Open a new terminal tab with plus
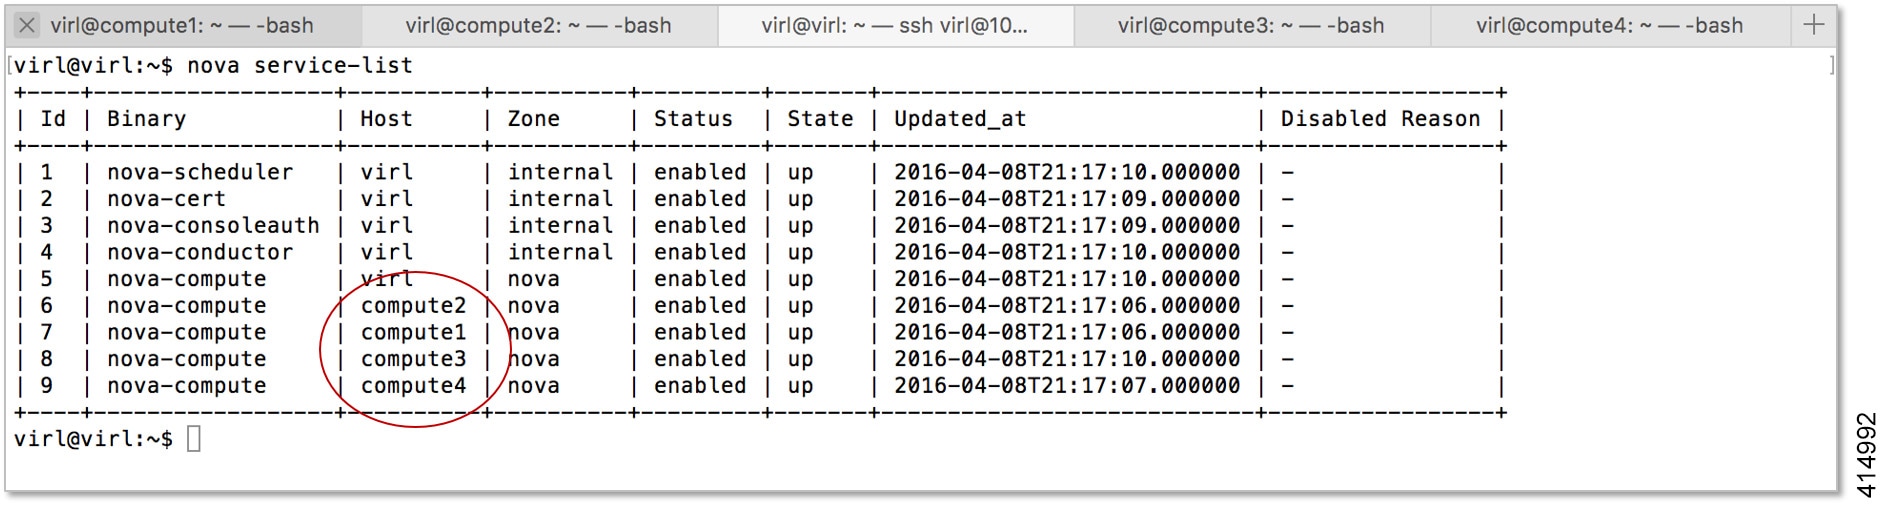The image size is (1882, 505). tap(1813, 25)
